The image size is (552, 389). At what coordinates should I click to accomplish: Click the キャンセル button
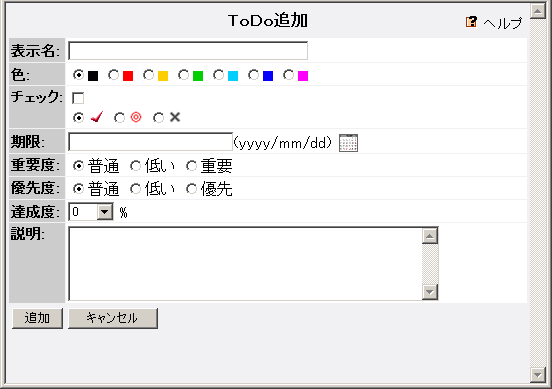click(113, 318)
